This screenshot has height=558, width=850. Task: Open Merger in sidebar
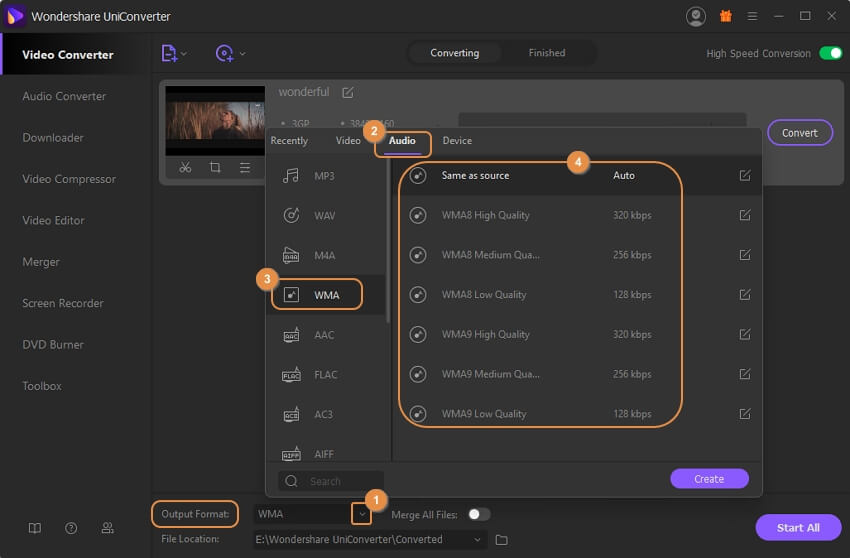[x=41, y=262]
